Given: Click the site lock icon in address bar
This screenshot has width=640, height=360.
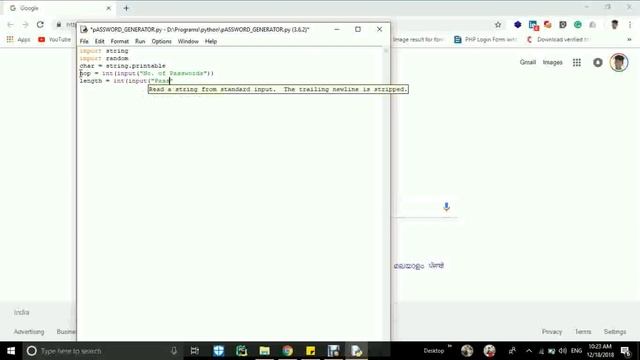Looking at the screenshot, I should [x=59, y=25].
